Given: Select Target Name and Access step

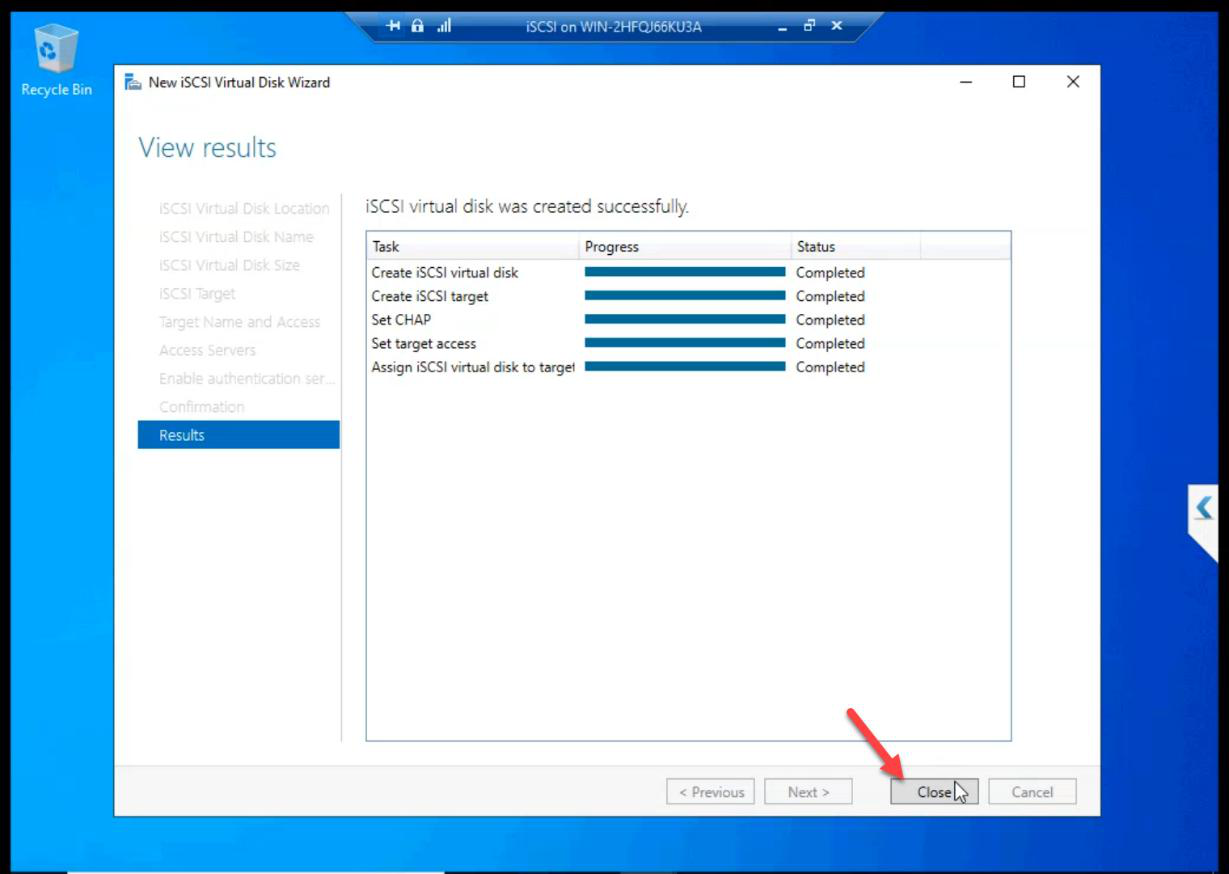Looking at the screenshot, I should point(239,322).
